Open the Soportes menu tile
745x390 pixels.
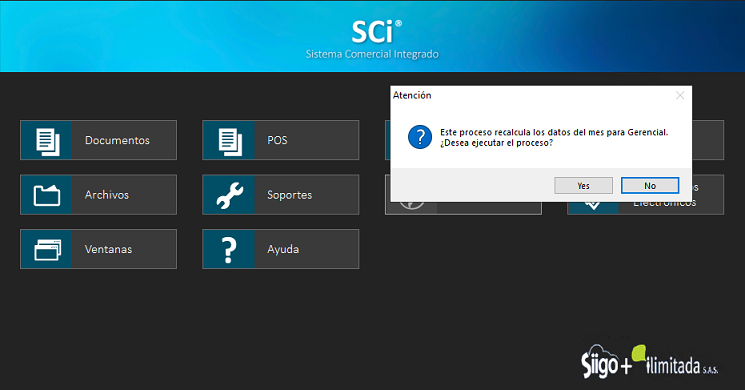tap(281, 195)
